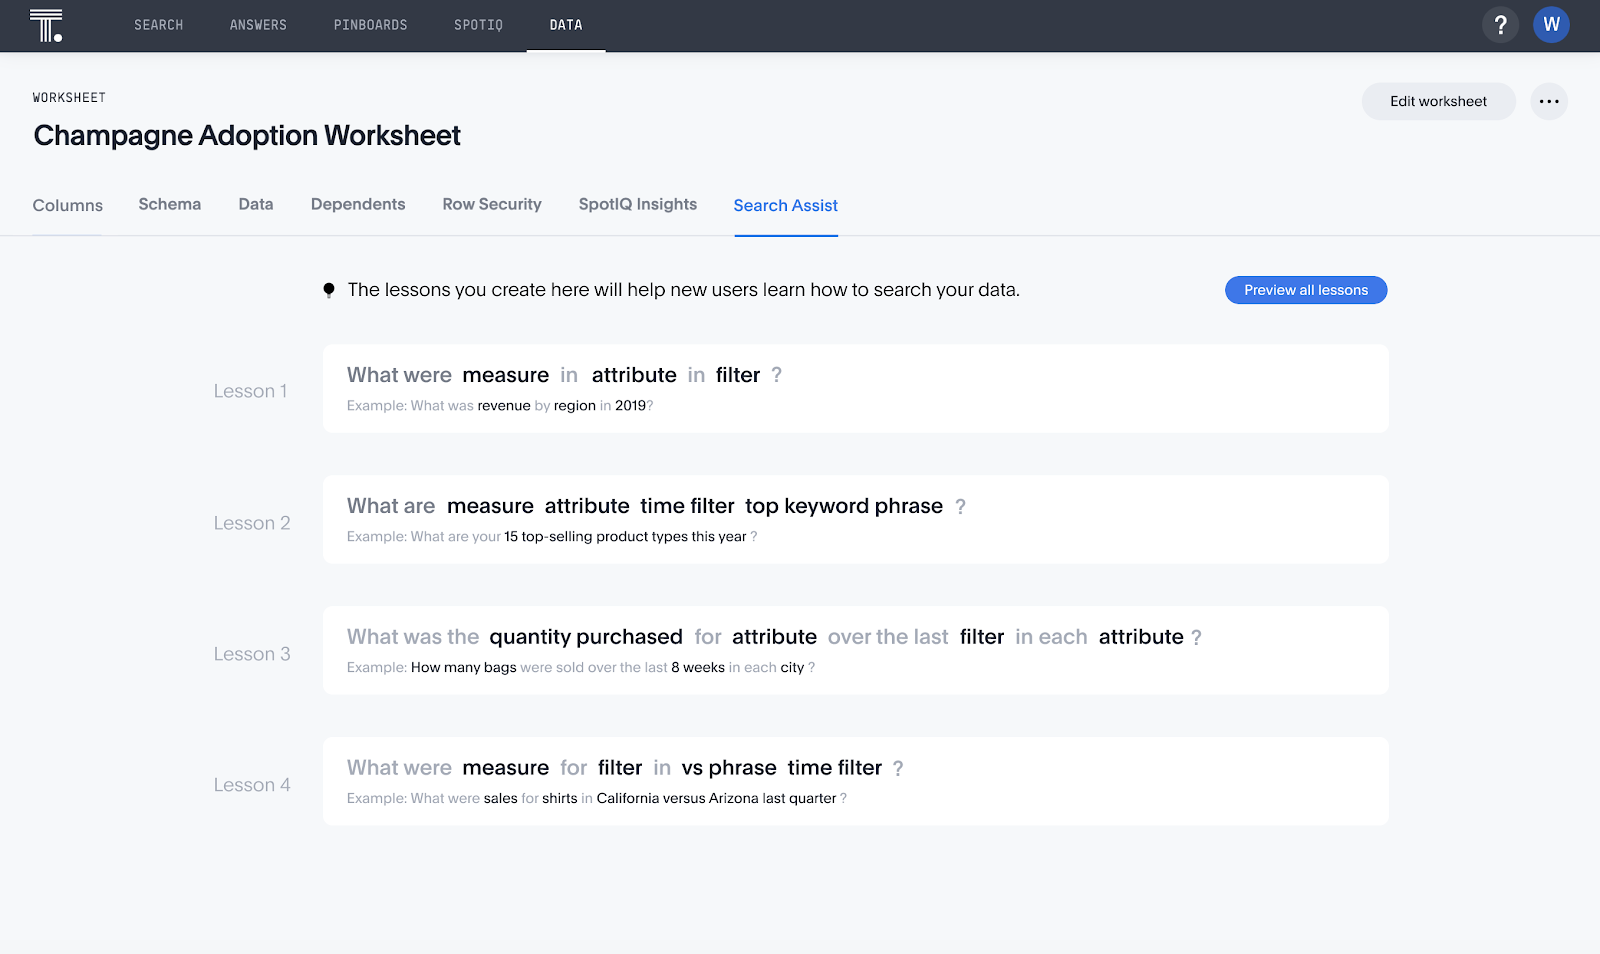Select Data in top navigation
The image size is (1600, 954).
click(x=566, y=25)
